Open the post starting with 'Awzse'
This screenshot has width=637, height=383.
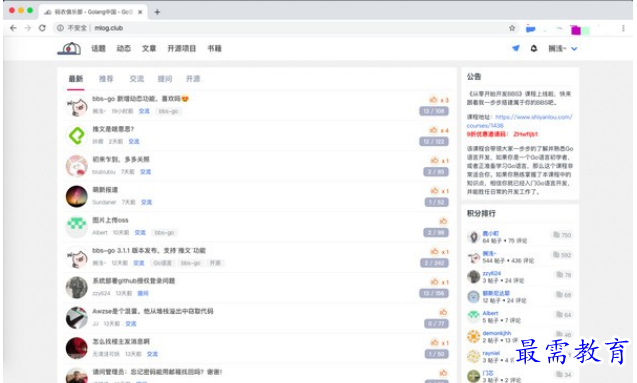pyautogui.click(x=153, y=311)
